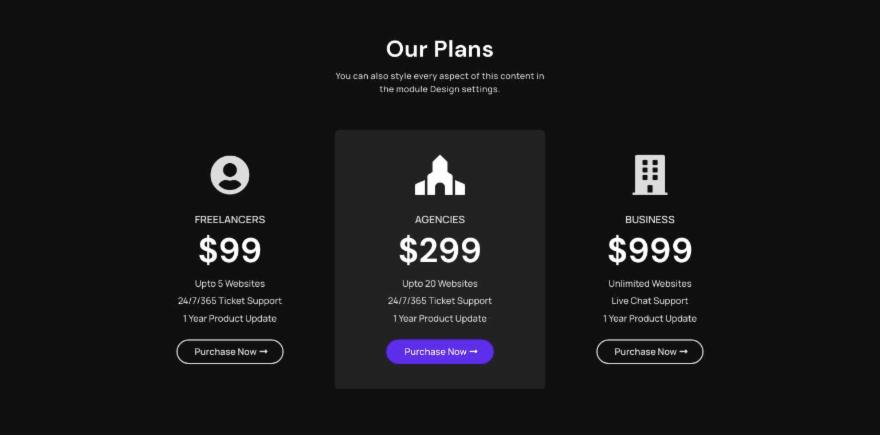Click the Business office tower icon

tap(650, 175)
